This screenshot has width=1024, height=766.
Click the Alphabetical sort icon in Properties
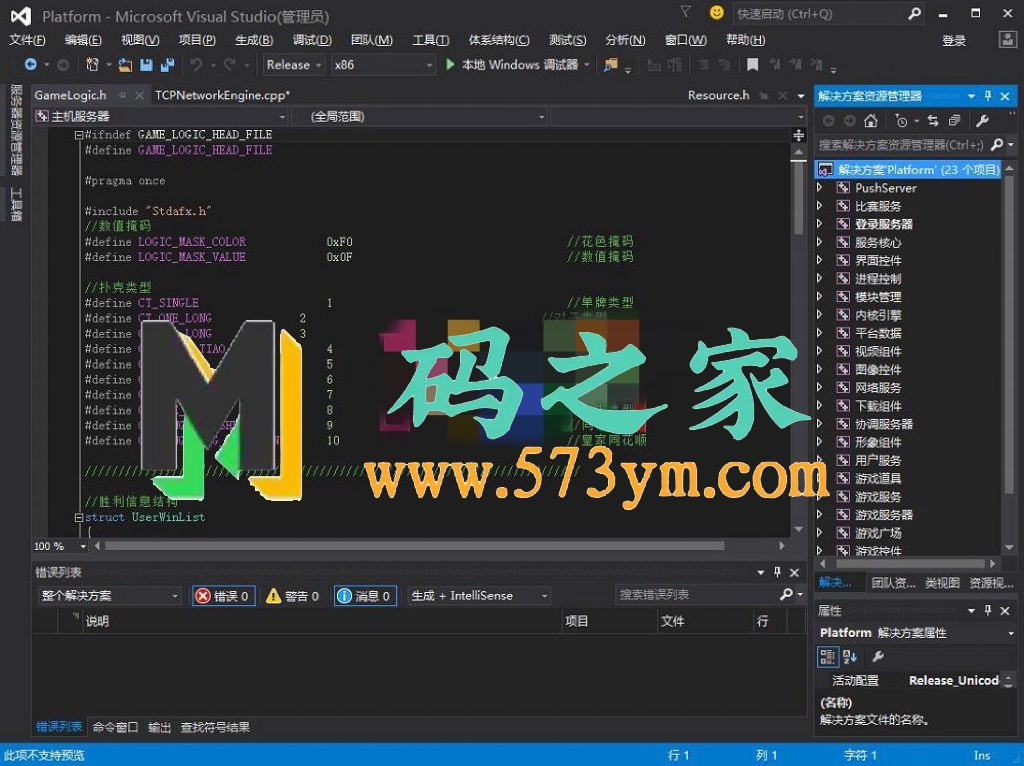(x=850, y=656)
